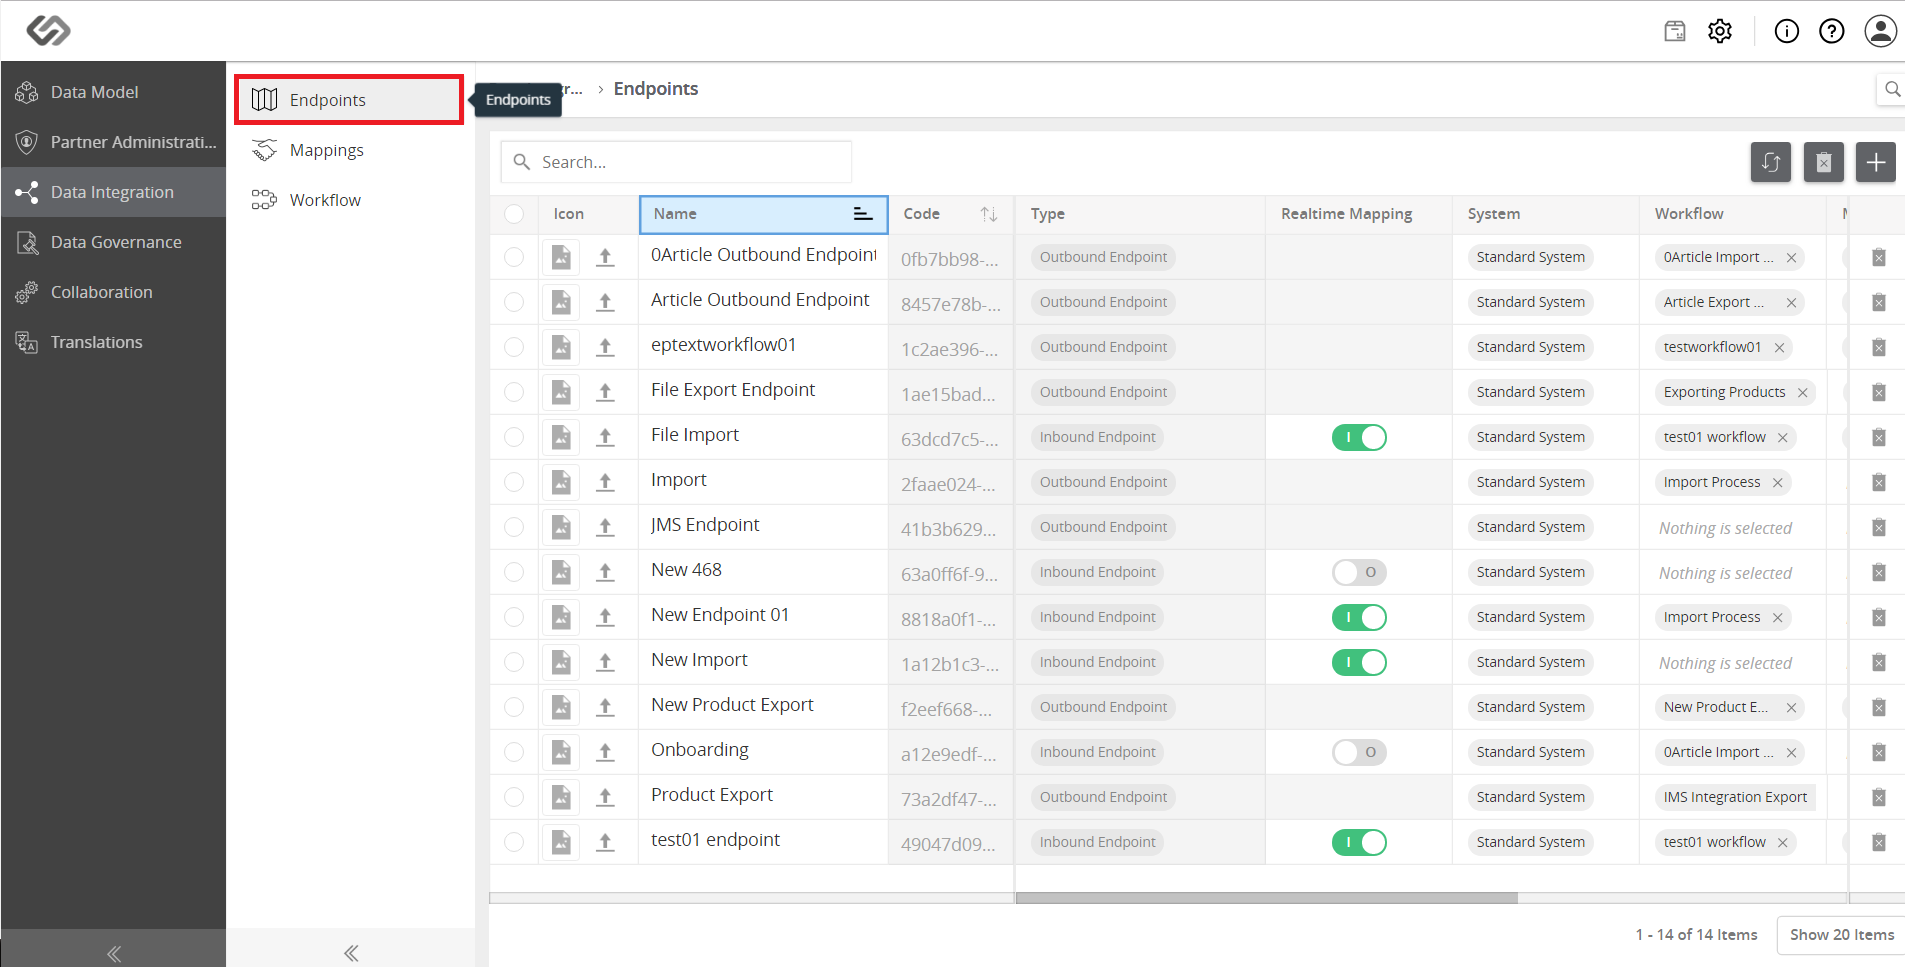The width and height of the screenshot is (1905, 967).
Task: Select all rows with header checkbox
Action: tap(514, 214)
